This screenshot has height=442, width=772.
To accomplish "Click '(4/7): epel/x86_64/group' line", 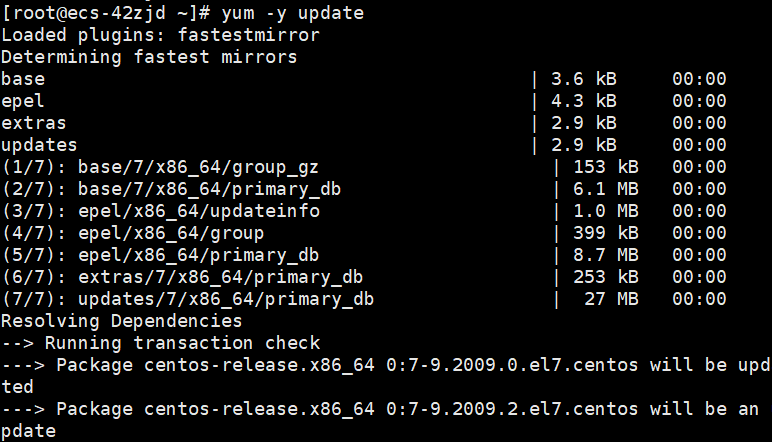I will pos(133,234).
